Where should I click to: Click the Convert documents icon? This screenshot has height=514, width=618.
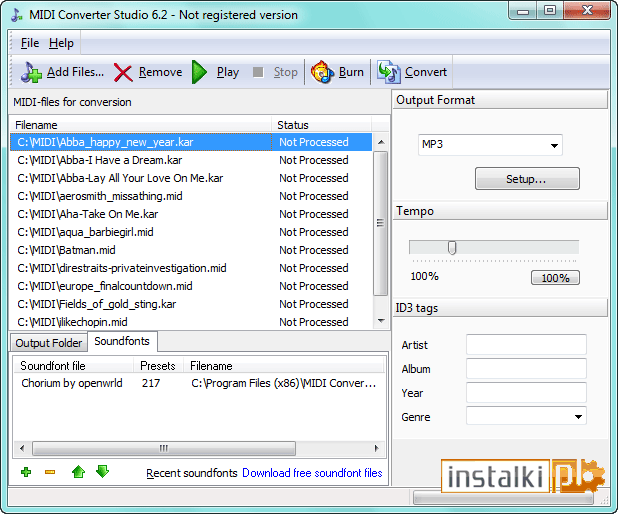pos(389,72)
